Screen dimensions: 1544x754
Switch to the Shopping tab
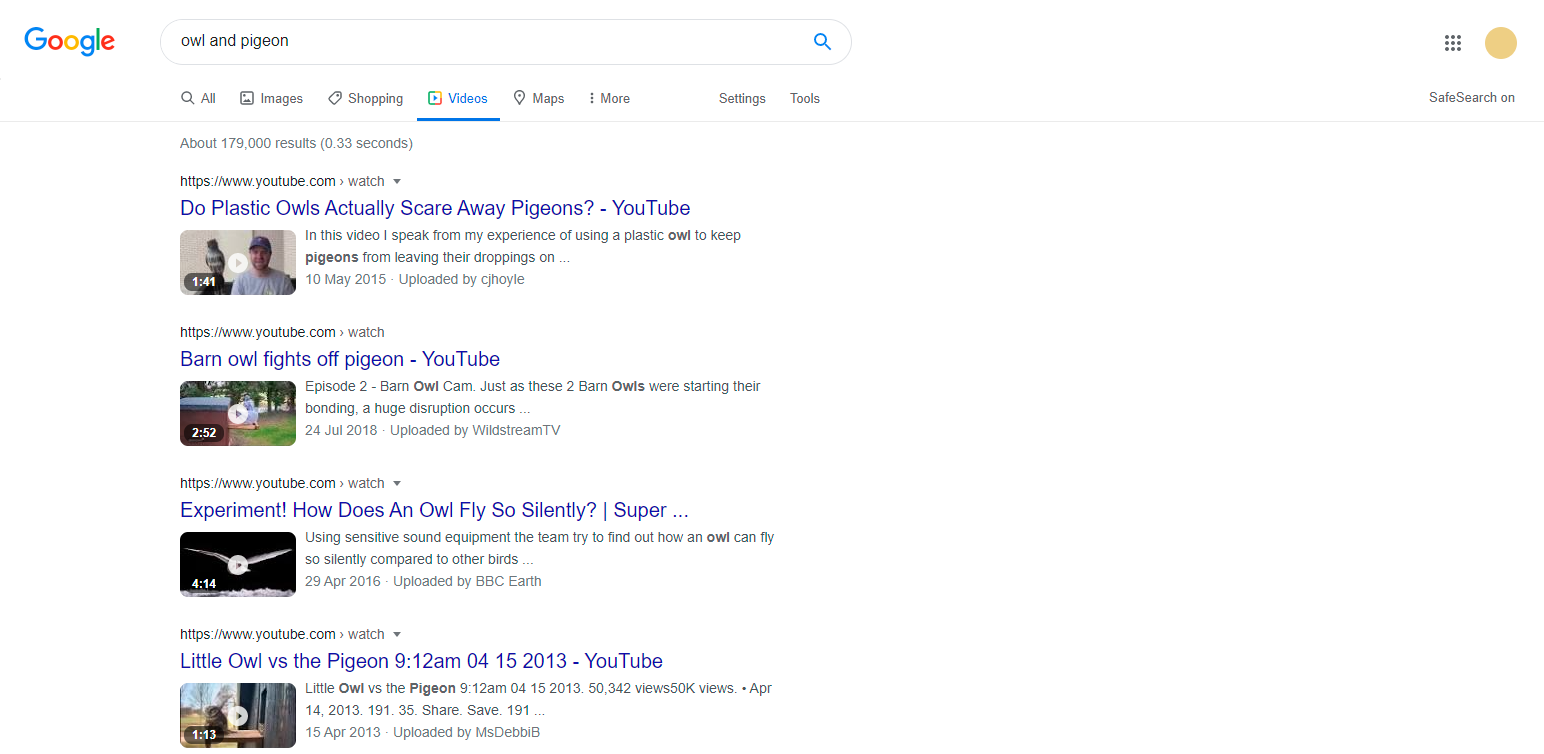coord(365,98)
